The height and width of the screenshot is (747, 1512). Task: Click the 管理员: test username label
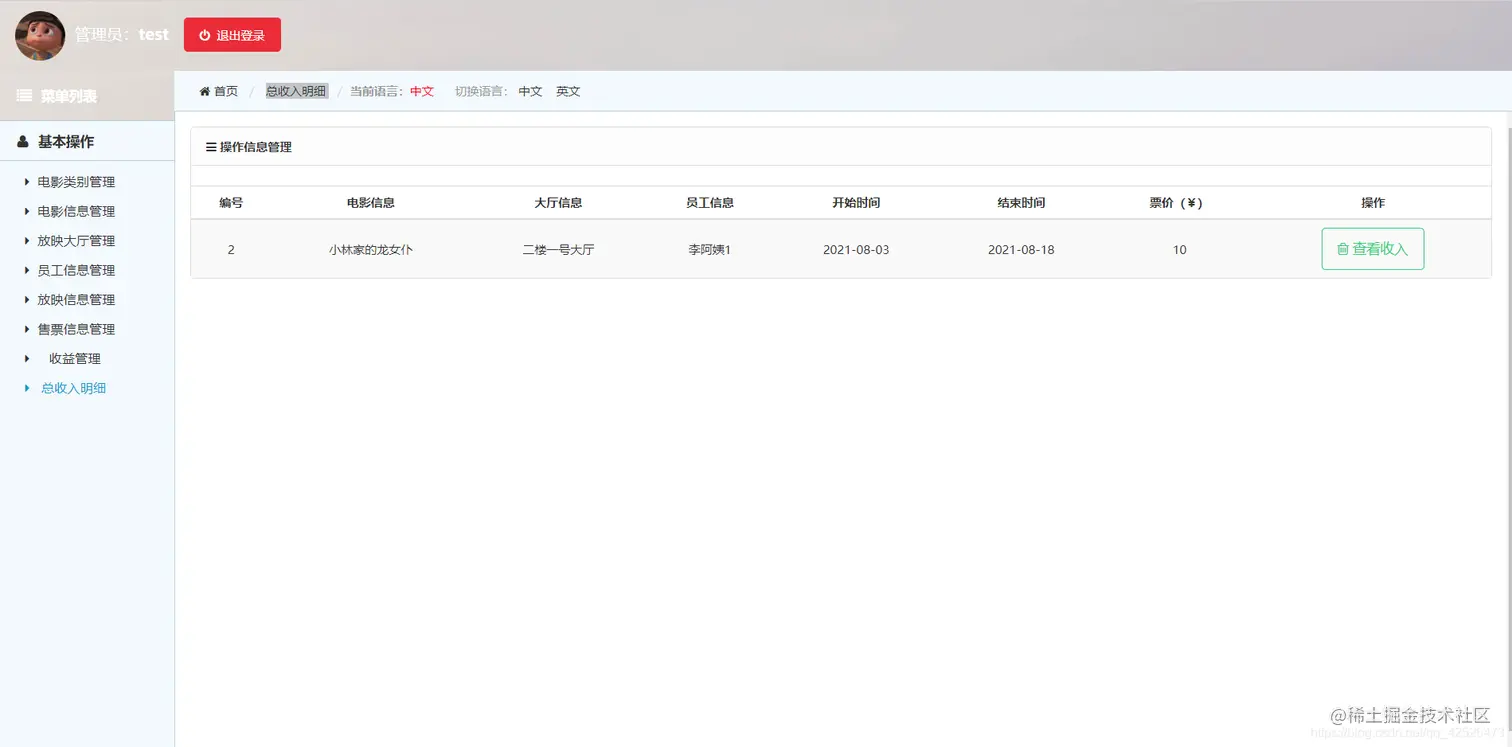122,35
